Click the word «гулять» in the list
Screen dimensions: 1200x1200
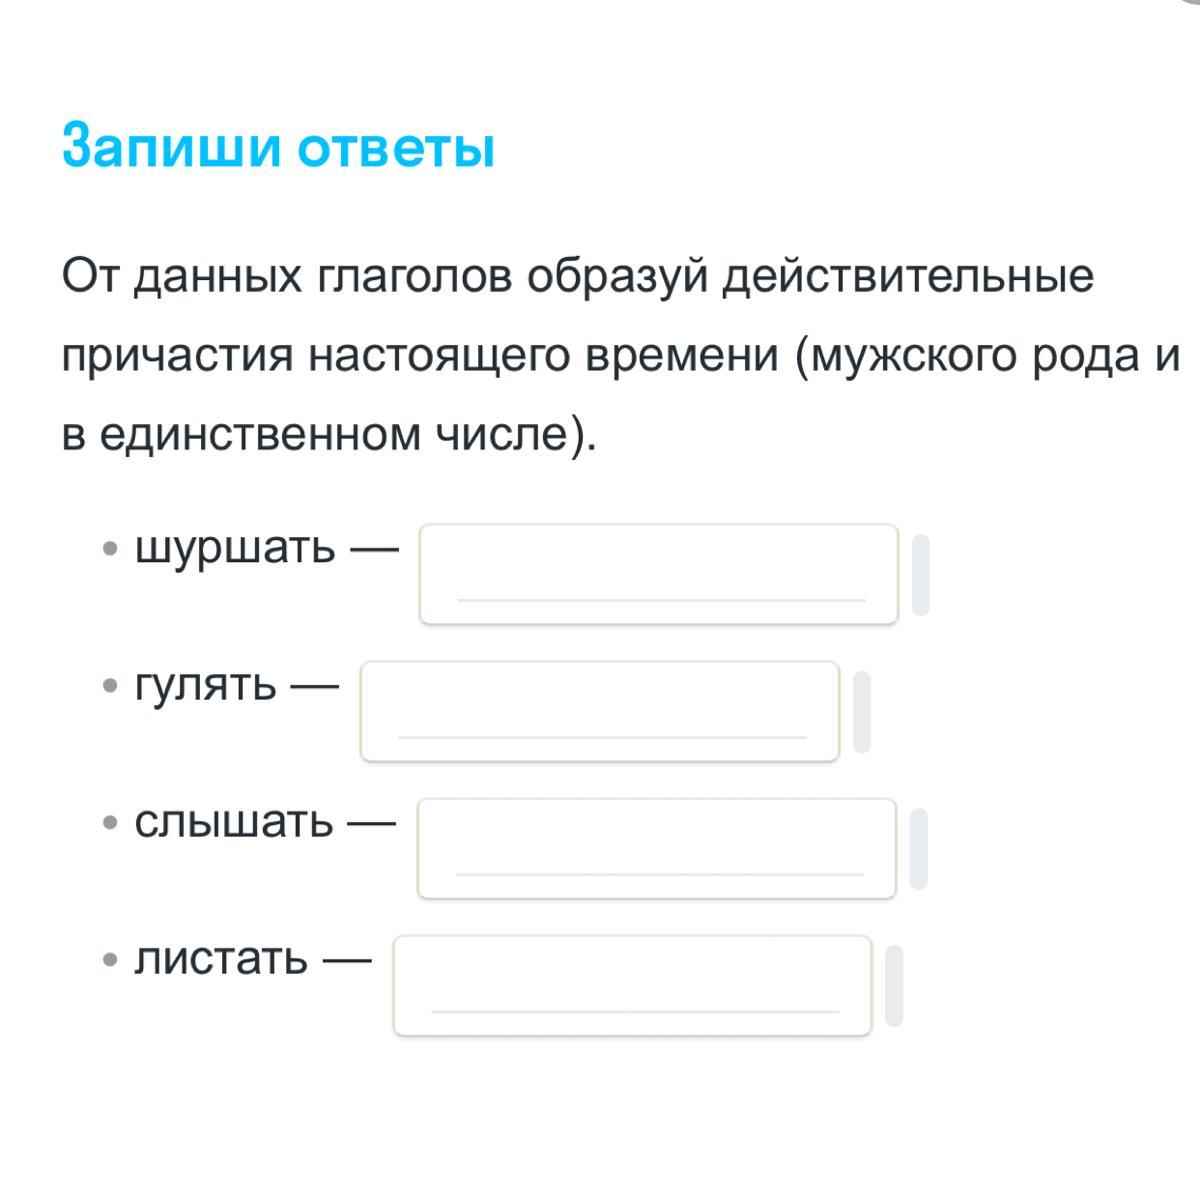[206, 686]
